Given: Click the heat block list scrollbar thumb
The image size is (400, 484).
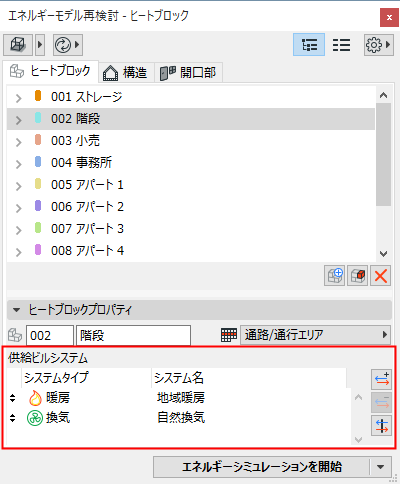Looking at the screenshot, I should tap(383, 154).
